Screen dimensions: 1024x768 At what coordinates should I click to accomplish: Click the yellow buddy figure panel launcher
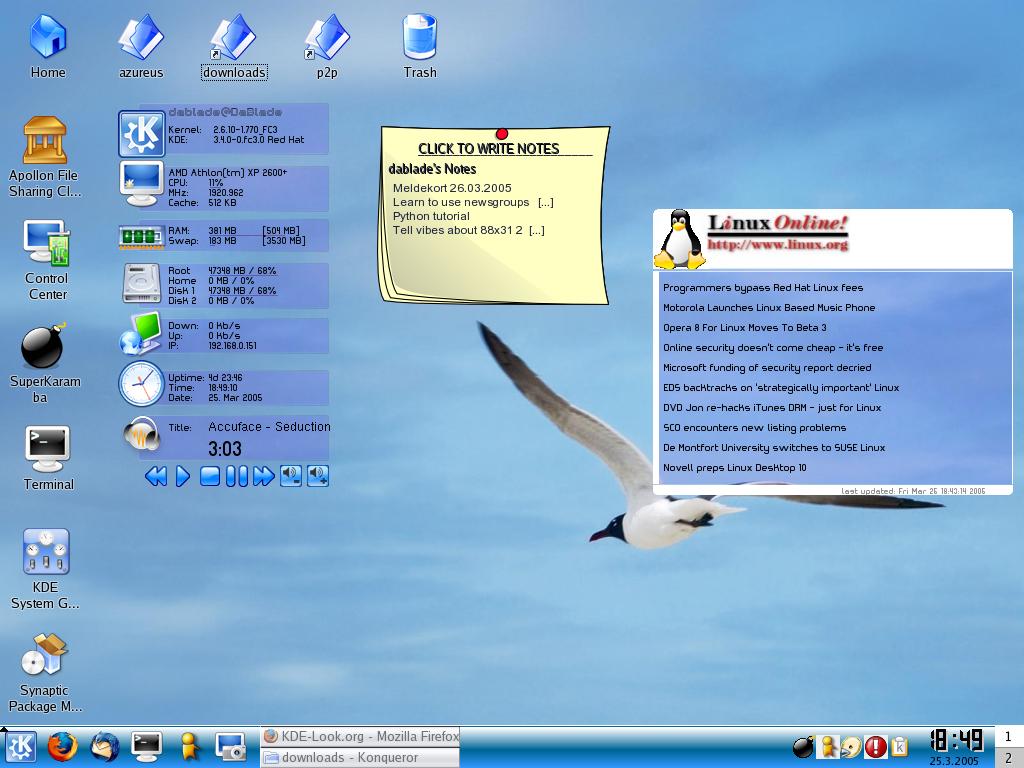(x=189, y=746)
